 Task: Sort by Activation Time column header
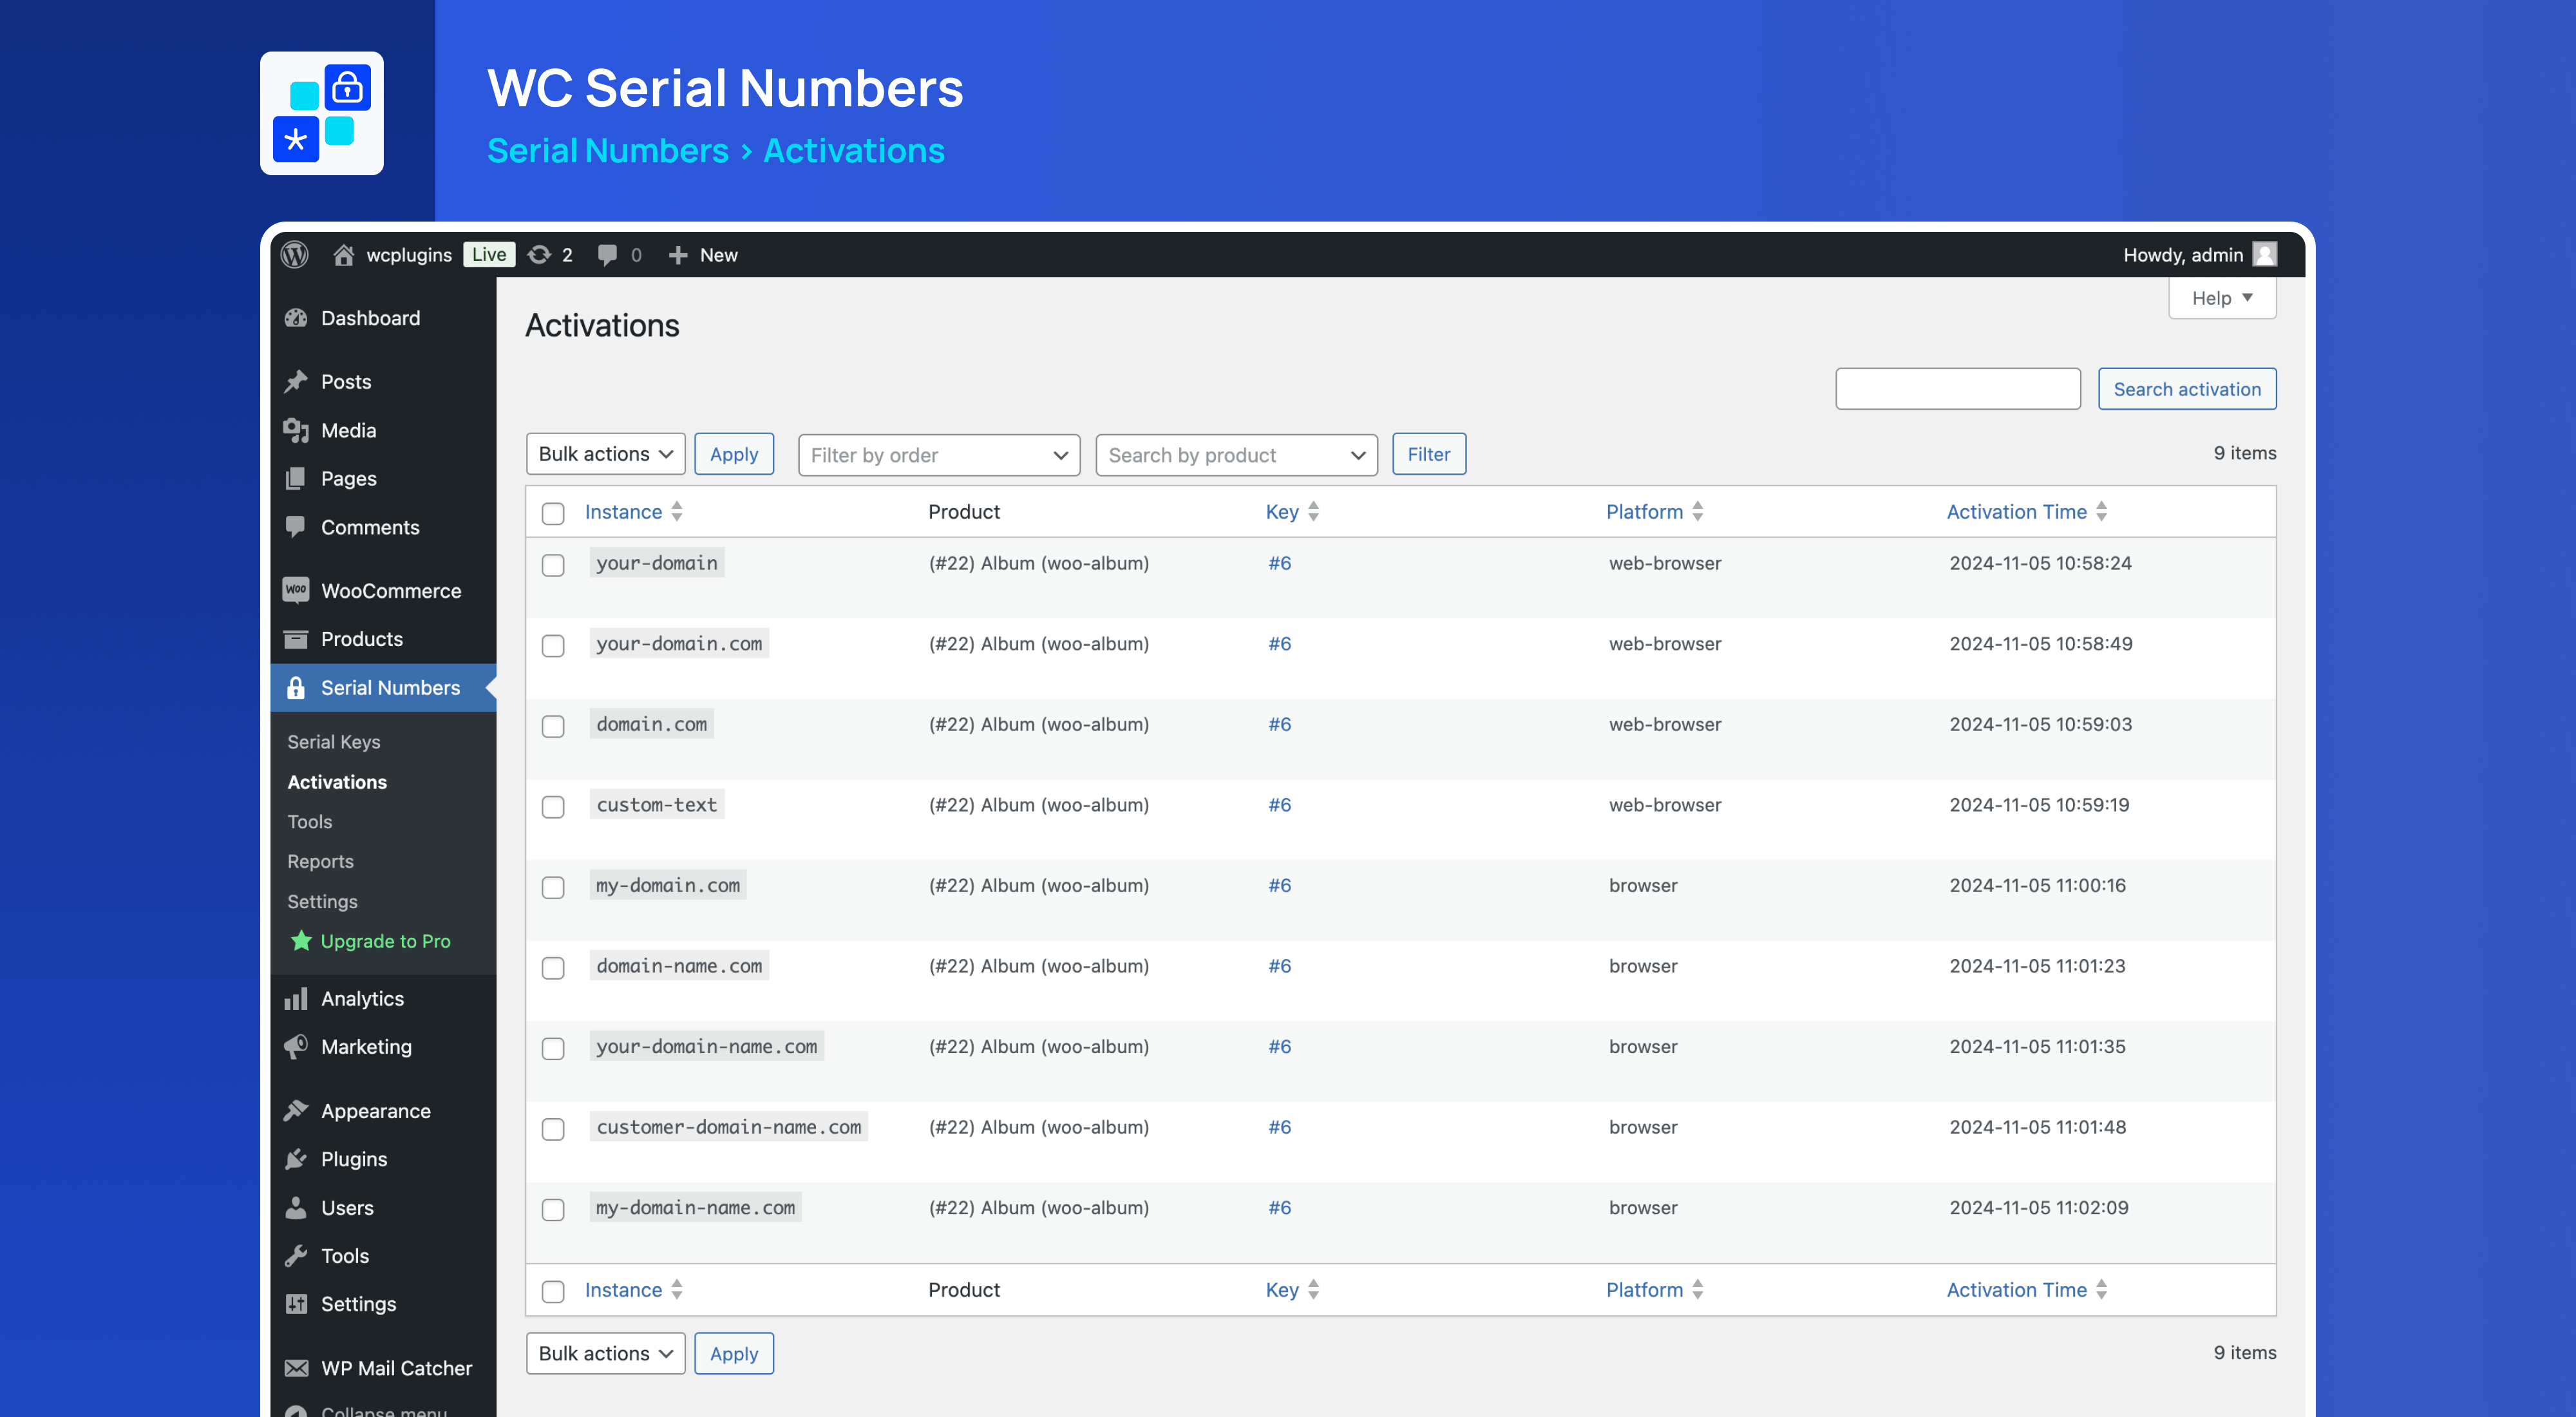[2027, 512]
